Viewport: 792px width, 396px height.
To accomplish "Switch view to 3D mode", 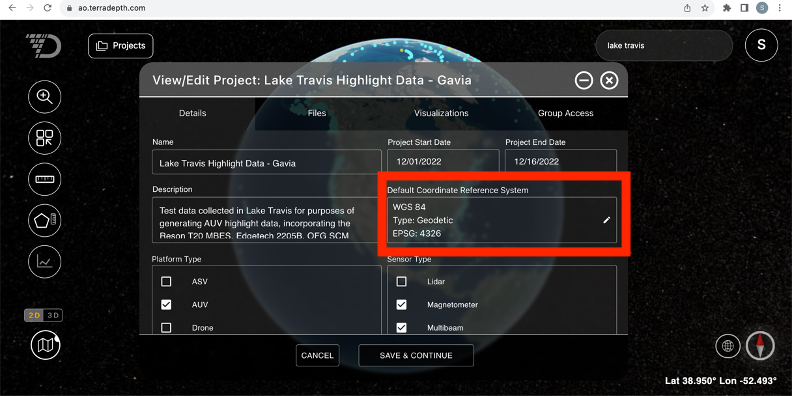I will click(53, 315).
